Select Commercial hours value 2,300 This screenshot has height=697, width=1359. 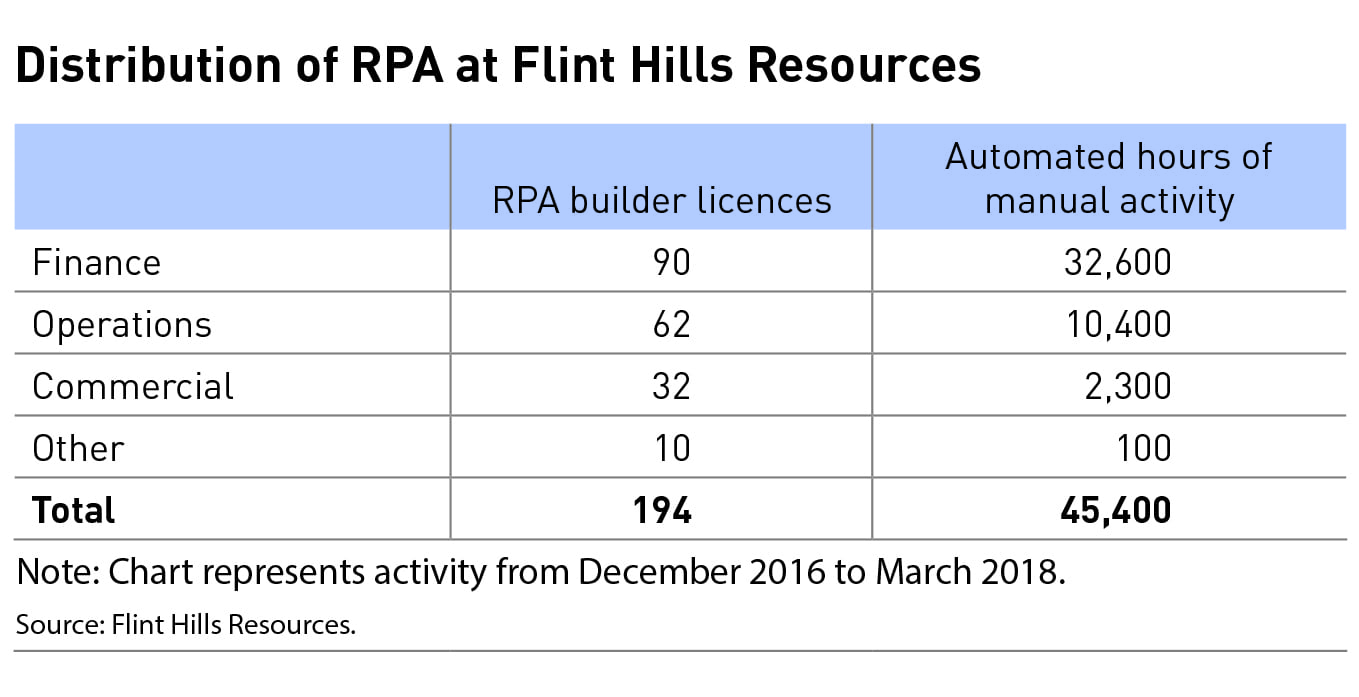(1127, 386)
